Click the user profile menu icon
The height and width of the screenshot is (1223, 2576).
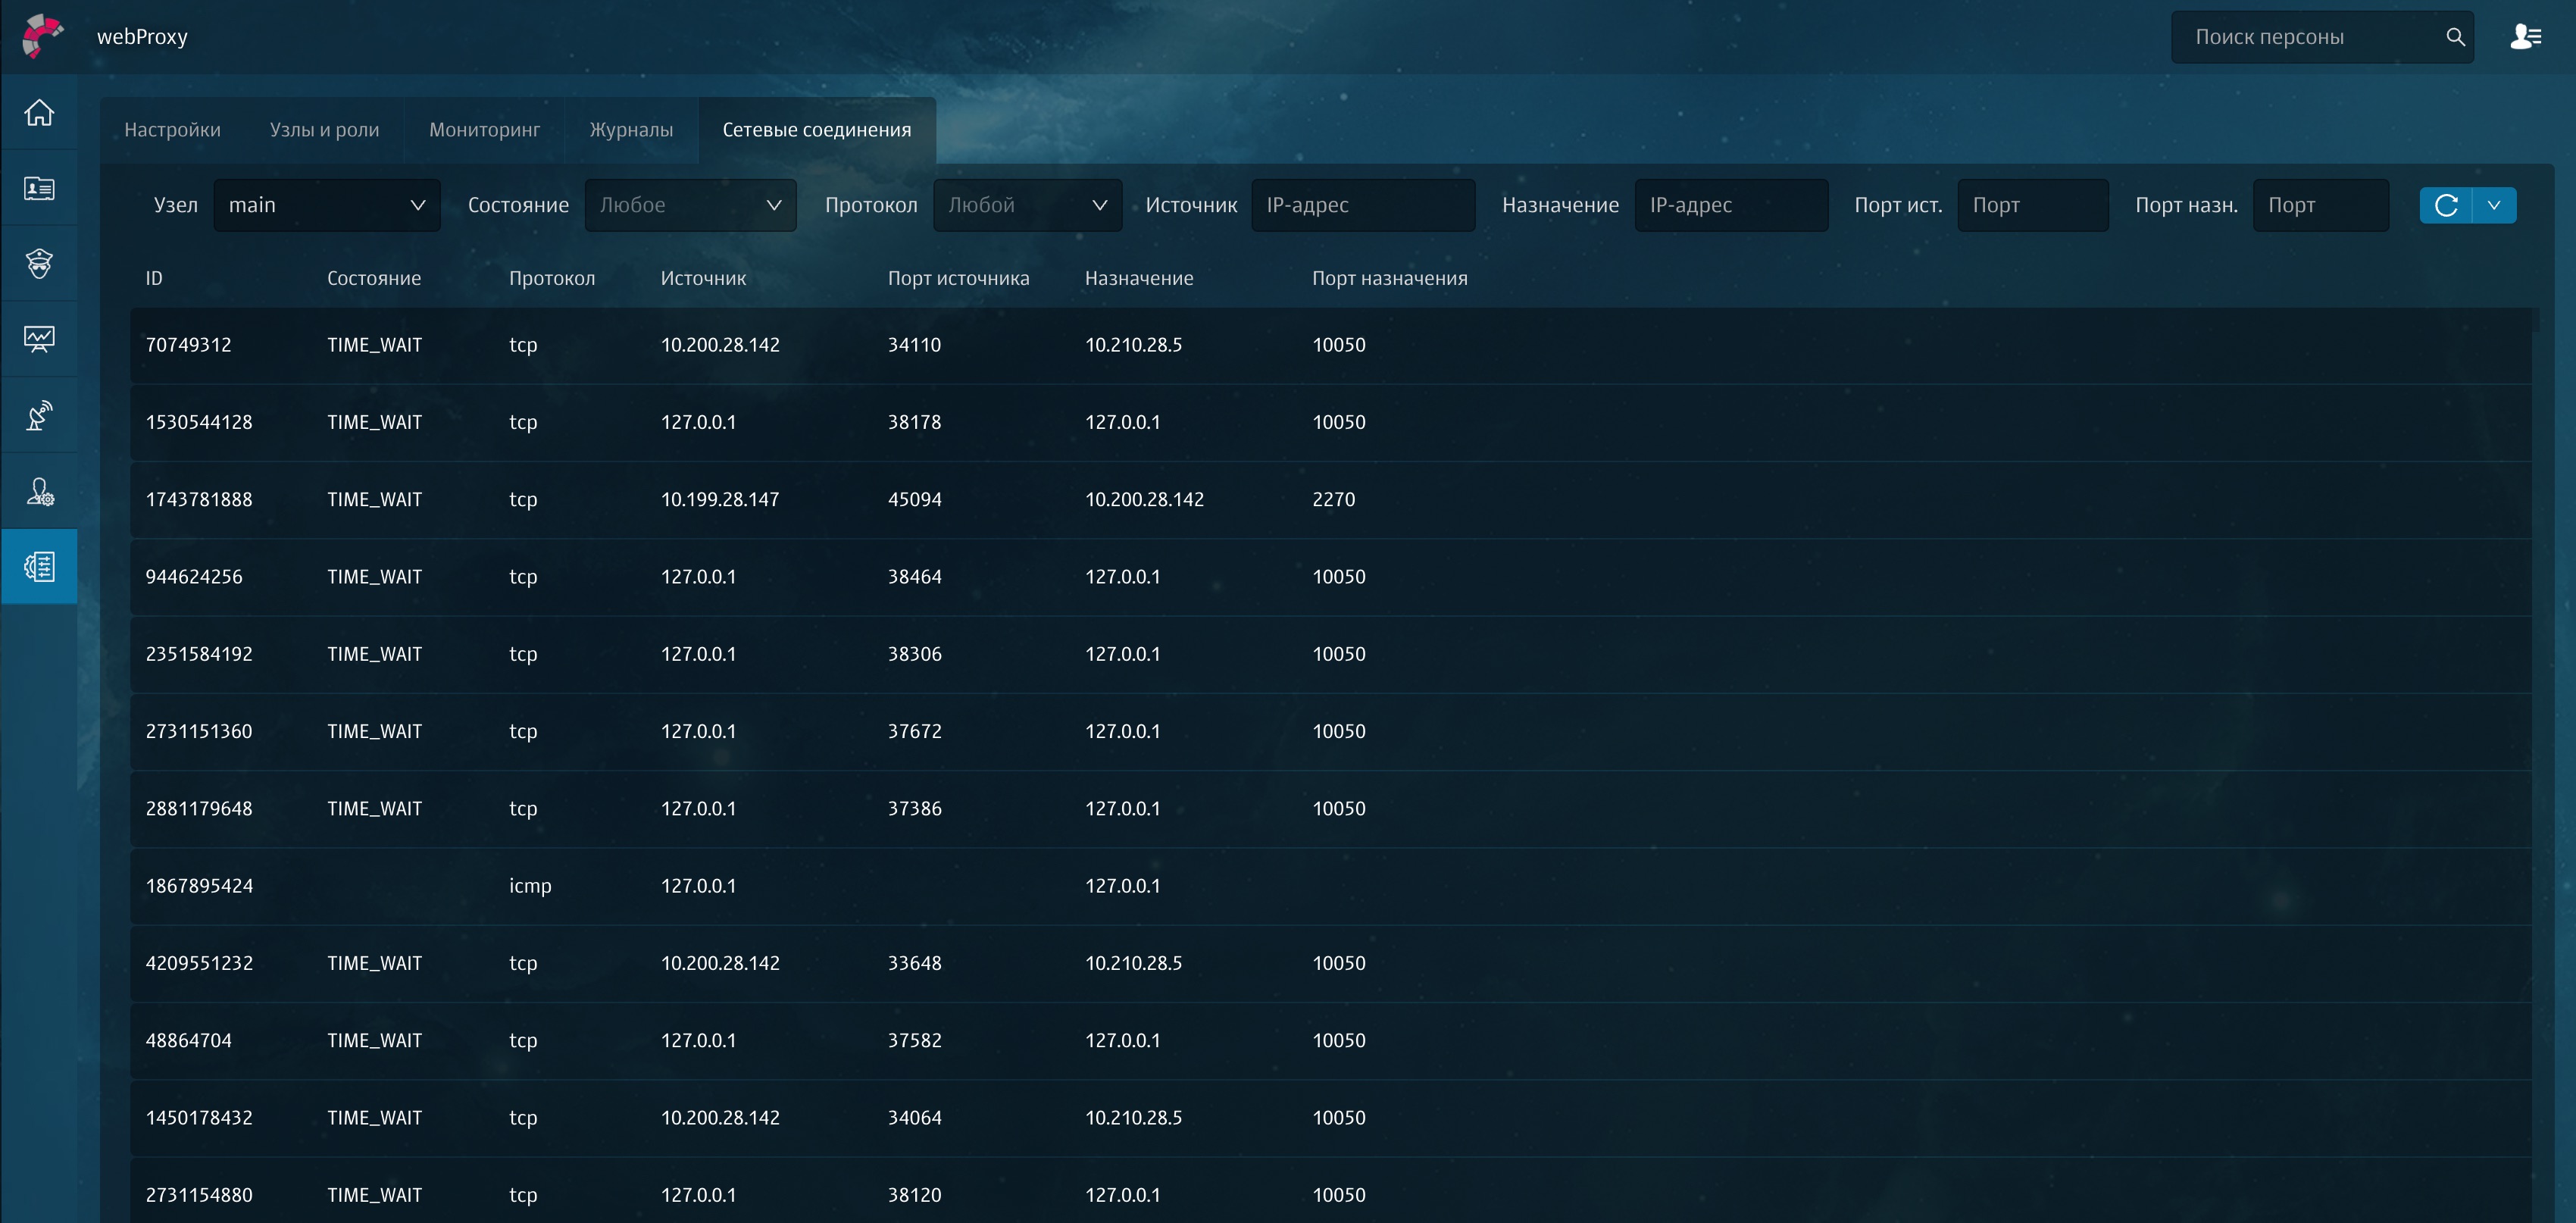[x=2525, y=37]
